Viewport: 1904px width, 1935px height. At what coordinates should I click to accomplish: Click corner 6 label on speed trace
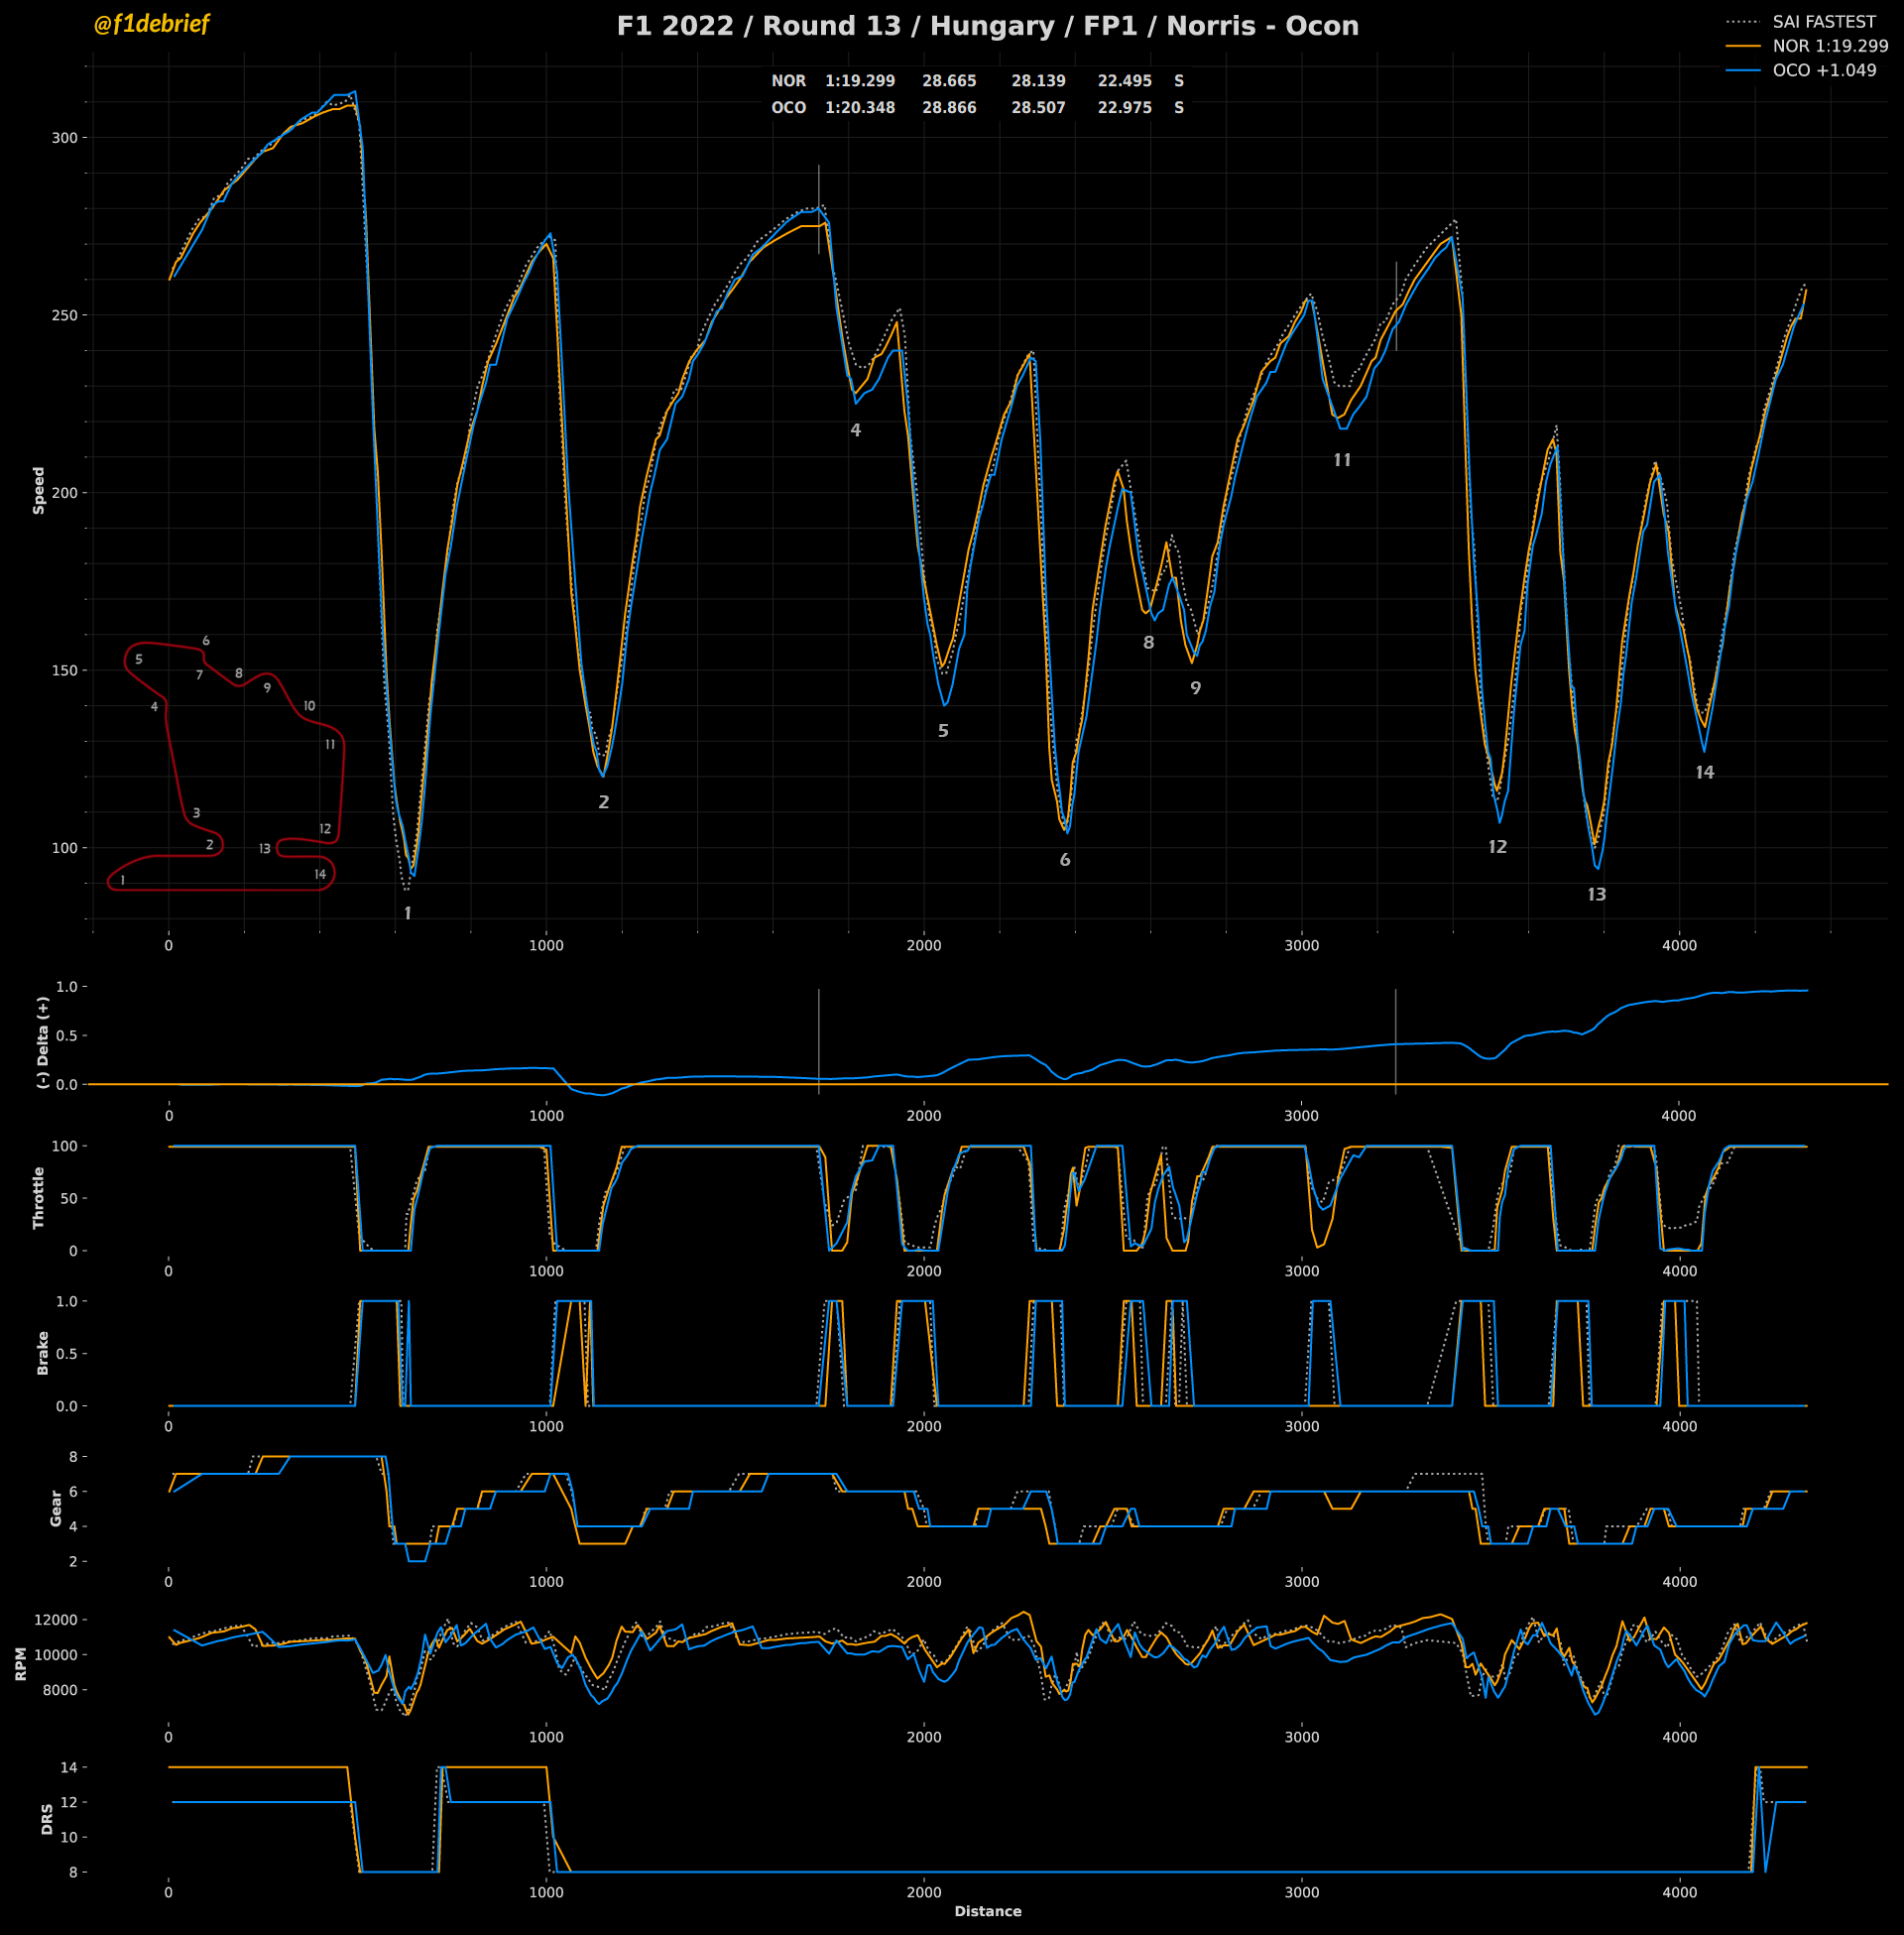coord(1065,860)
